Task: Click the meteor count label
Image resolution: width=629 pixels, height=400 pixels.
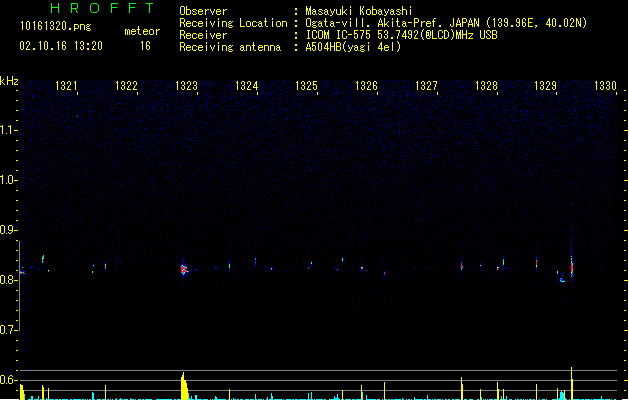Action: 142,31
